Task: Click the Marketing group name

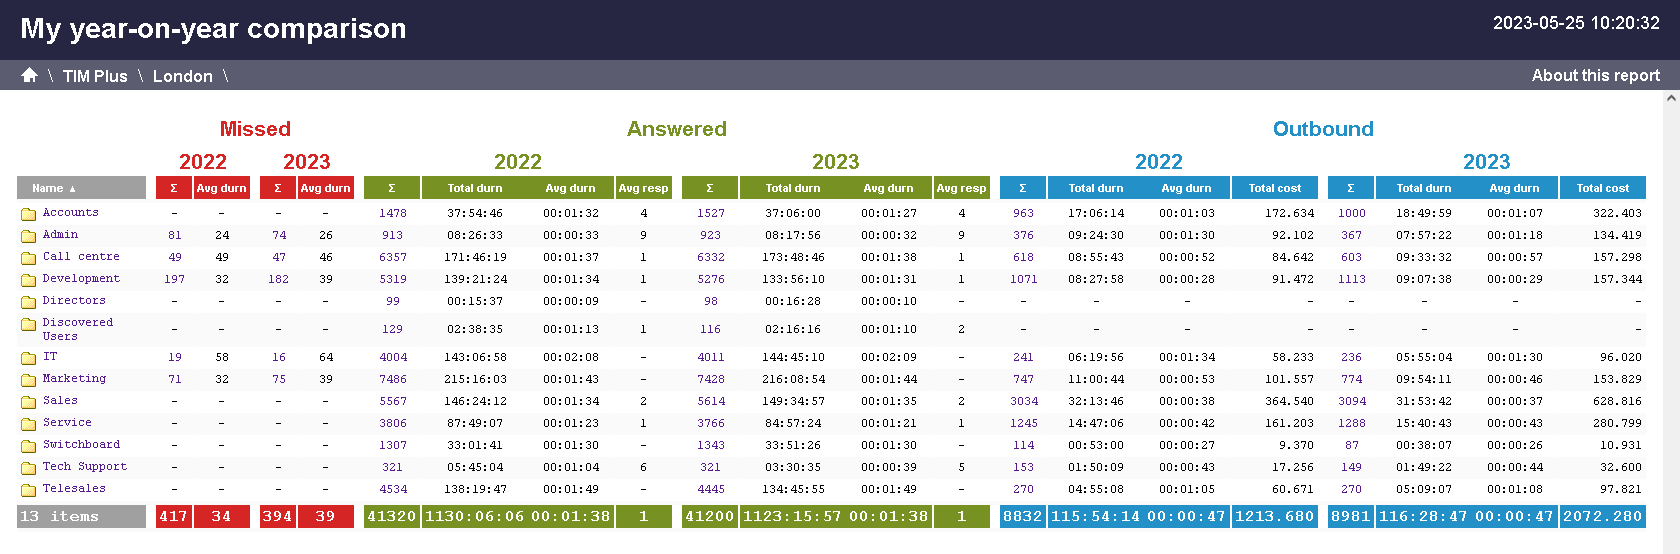Action: point(74,379)
